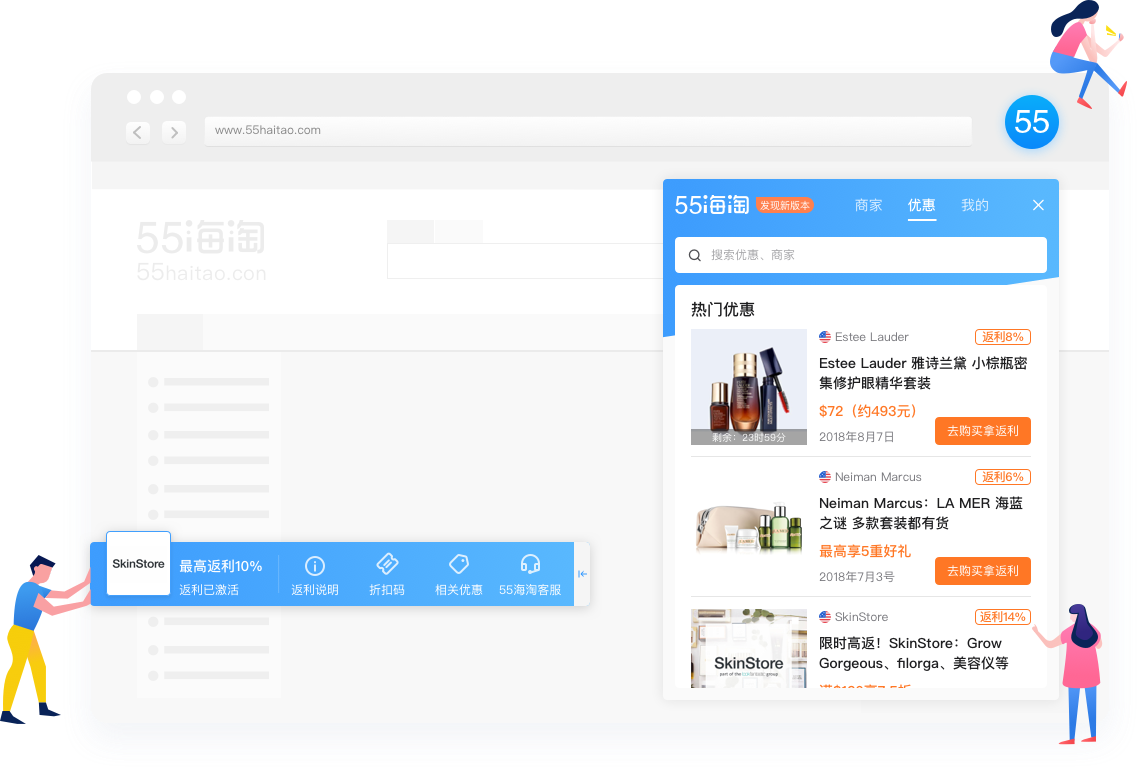The image size is (1141, 771).
Task: Open the 折扣码 coupon icon
Action: (x=386, y=565)
